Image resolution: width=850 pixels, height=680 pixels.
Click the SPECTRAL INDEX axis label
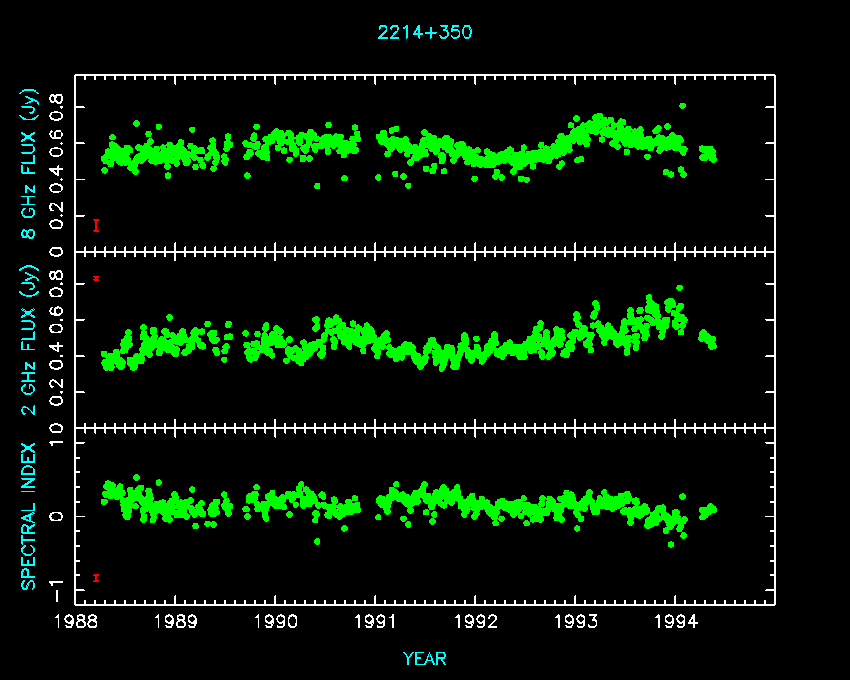[x=29, y=516]
